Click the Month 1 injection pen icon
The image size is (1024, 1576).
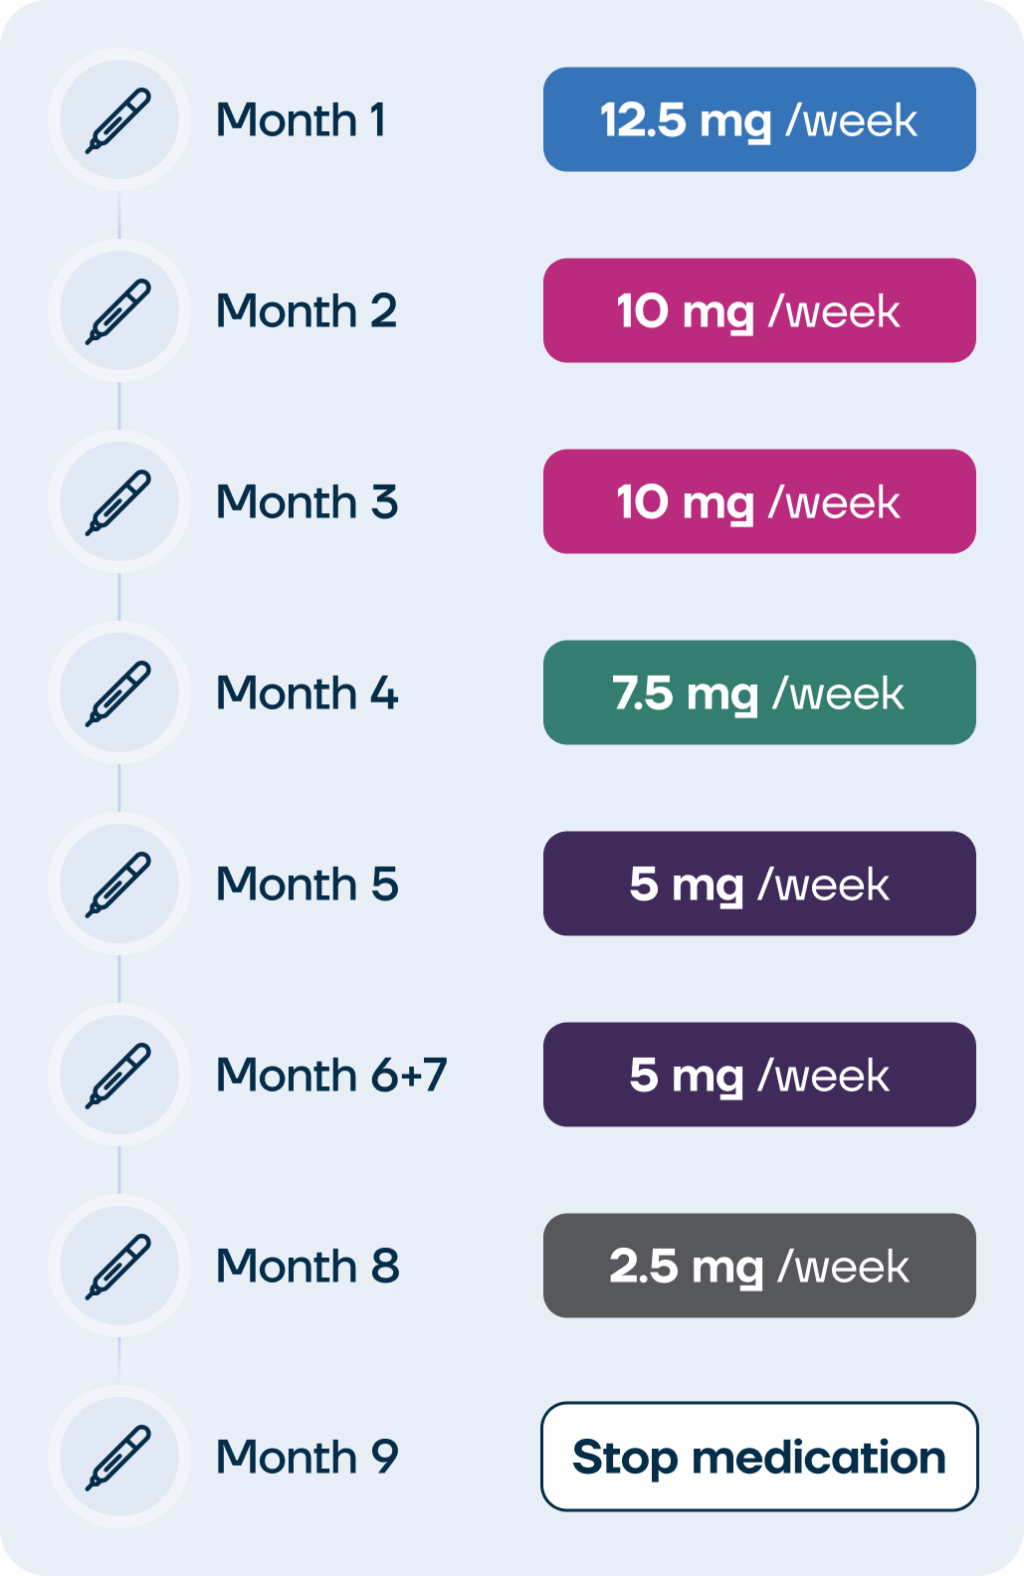point(119,120)
